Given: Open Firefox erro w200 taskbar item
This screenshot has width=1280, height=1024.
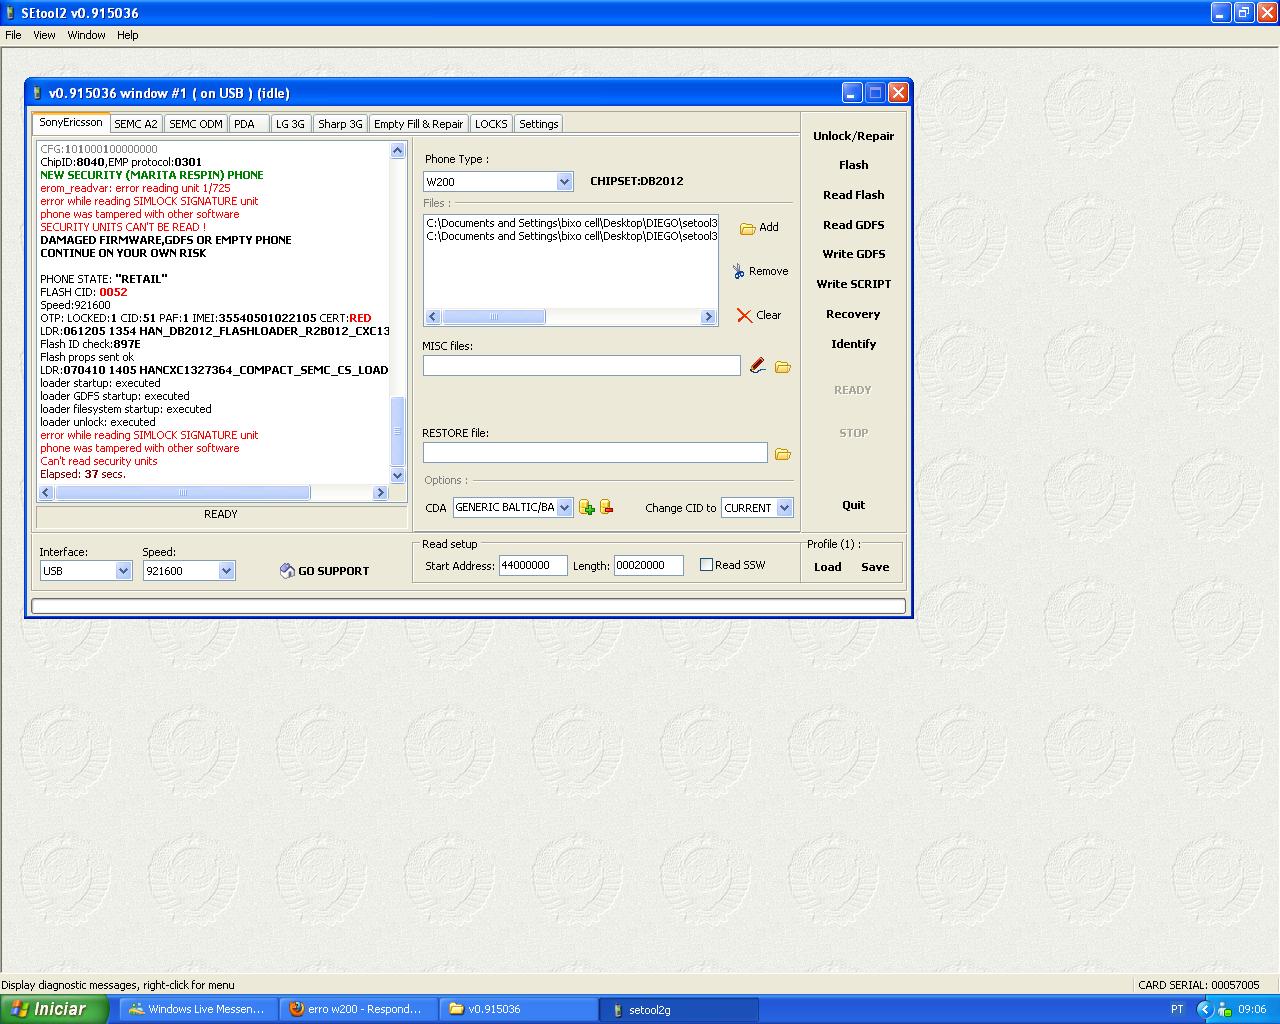Looking at the screenshot, I should point(358,1010).
